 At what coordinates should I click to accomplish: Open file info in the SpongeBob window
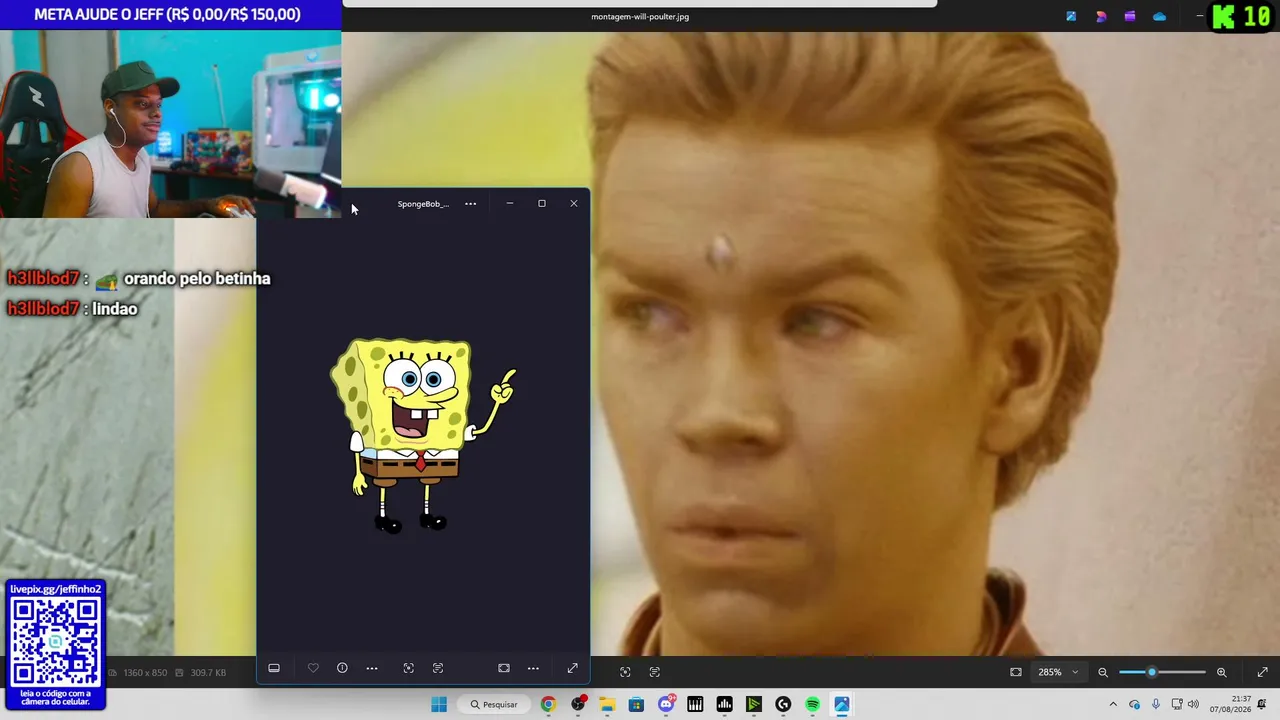click(x=342, y=668)
